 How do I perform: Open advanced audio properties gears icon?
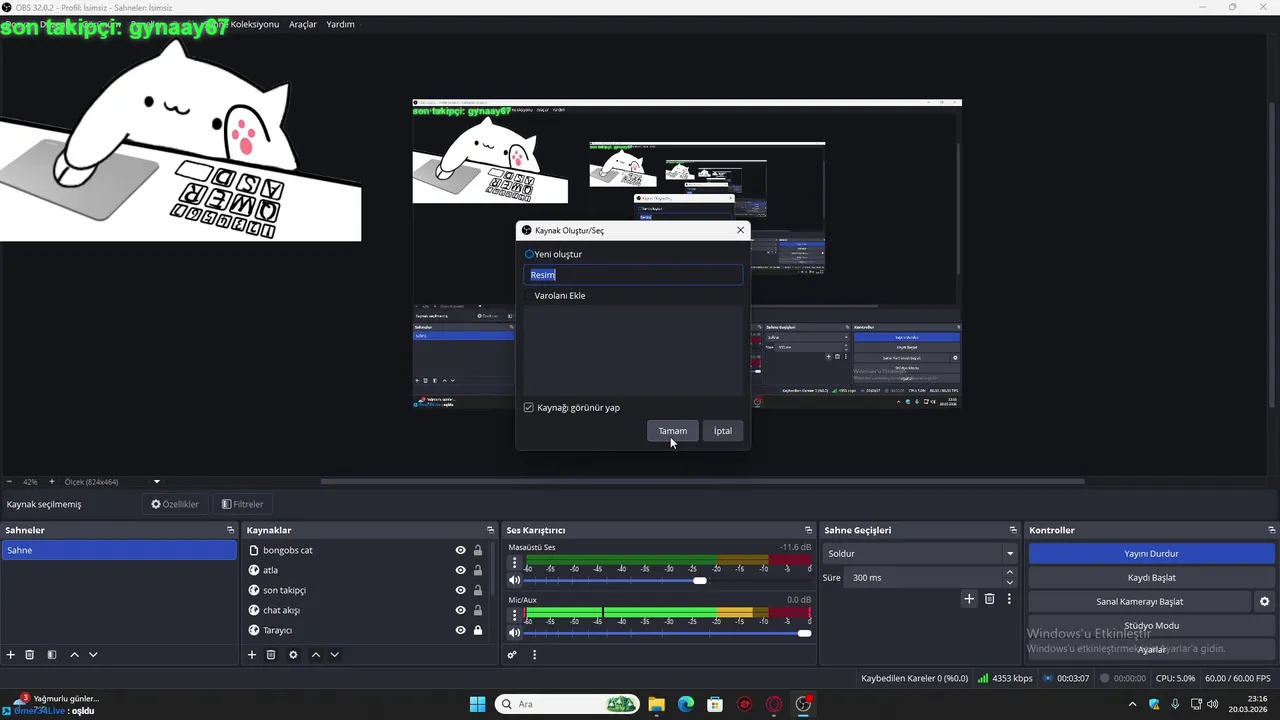pos(512,655)
